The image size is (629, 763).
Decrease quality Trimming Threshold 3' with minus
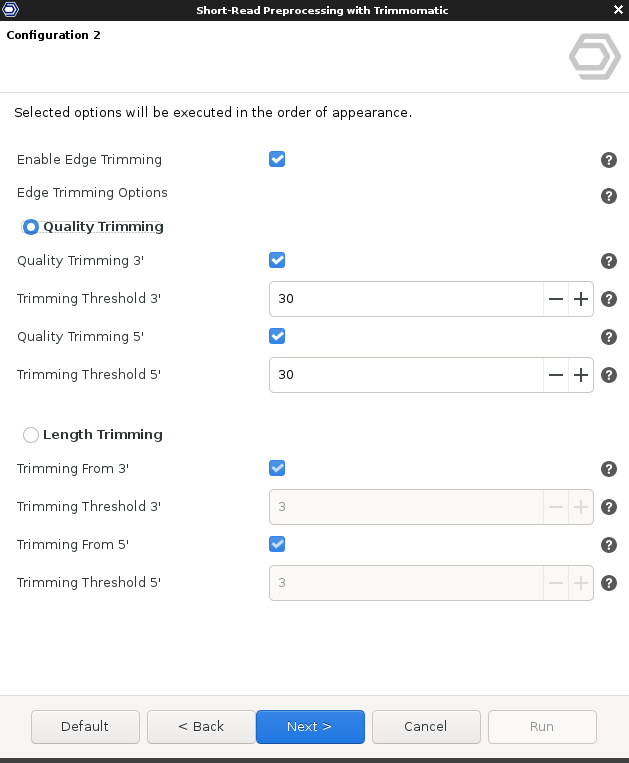click(x=556, y=299)
